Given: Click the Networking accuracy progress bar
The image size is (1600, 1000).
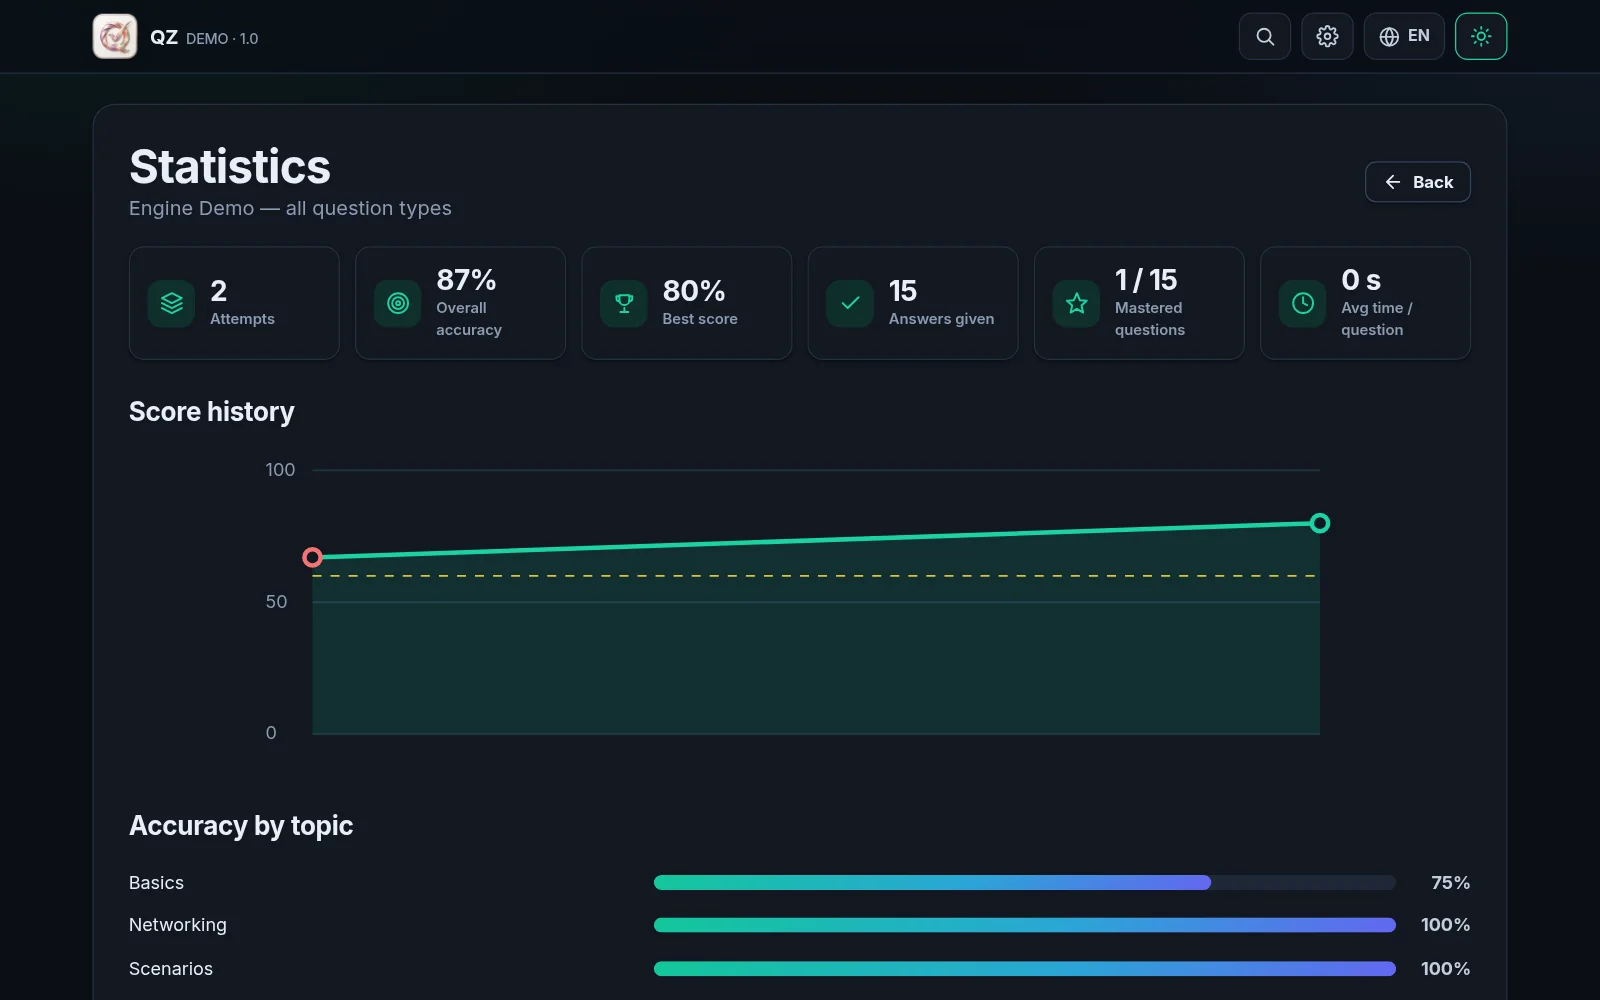Looking at the screenshot, I should tap(1025, 925).
